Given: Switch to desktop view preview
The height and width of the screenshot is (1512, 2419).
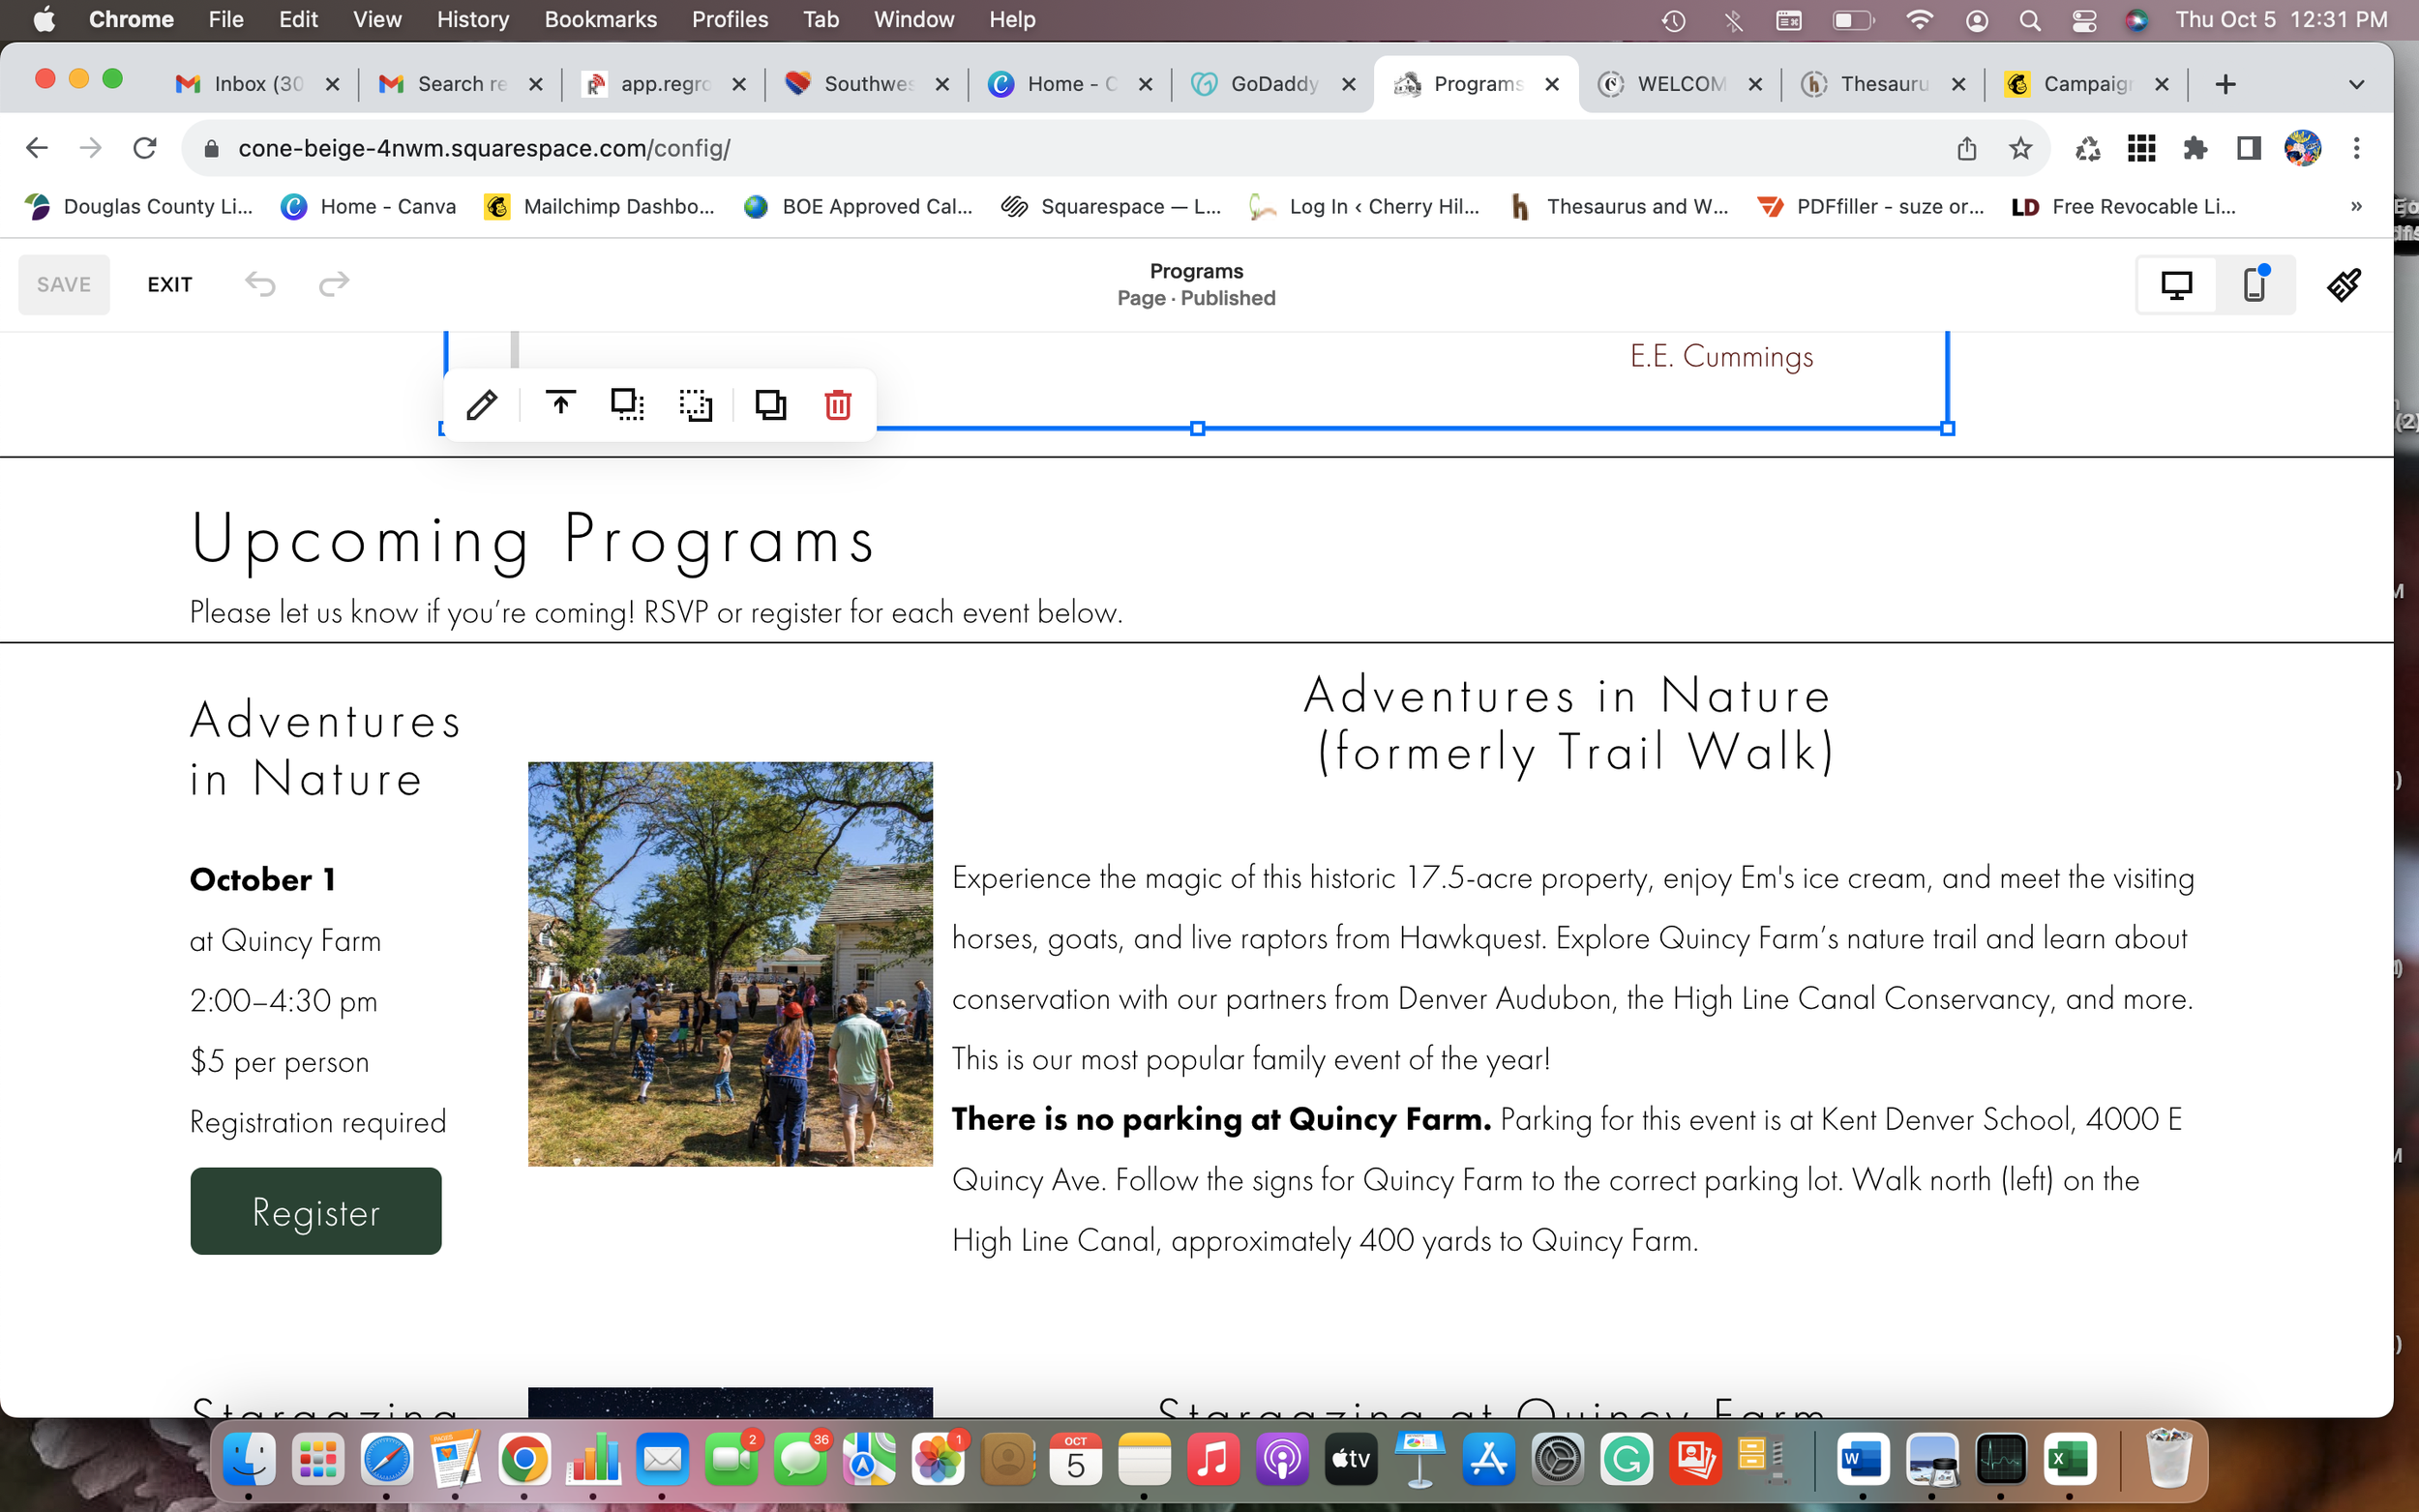Looking at the screenshot, I should click(2176, 285).
